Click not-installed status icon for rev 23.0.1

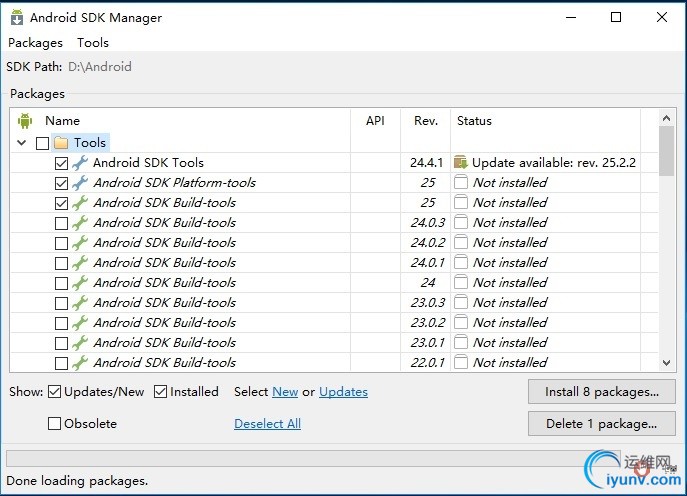coord(460,342)
